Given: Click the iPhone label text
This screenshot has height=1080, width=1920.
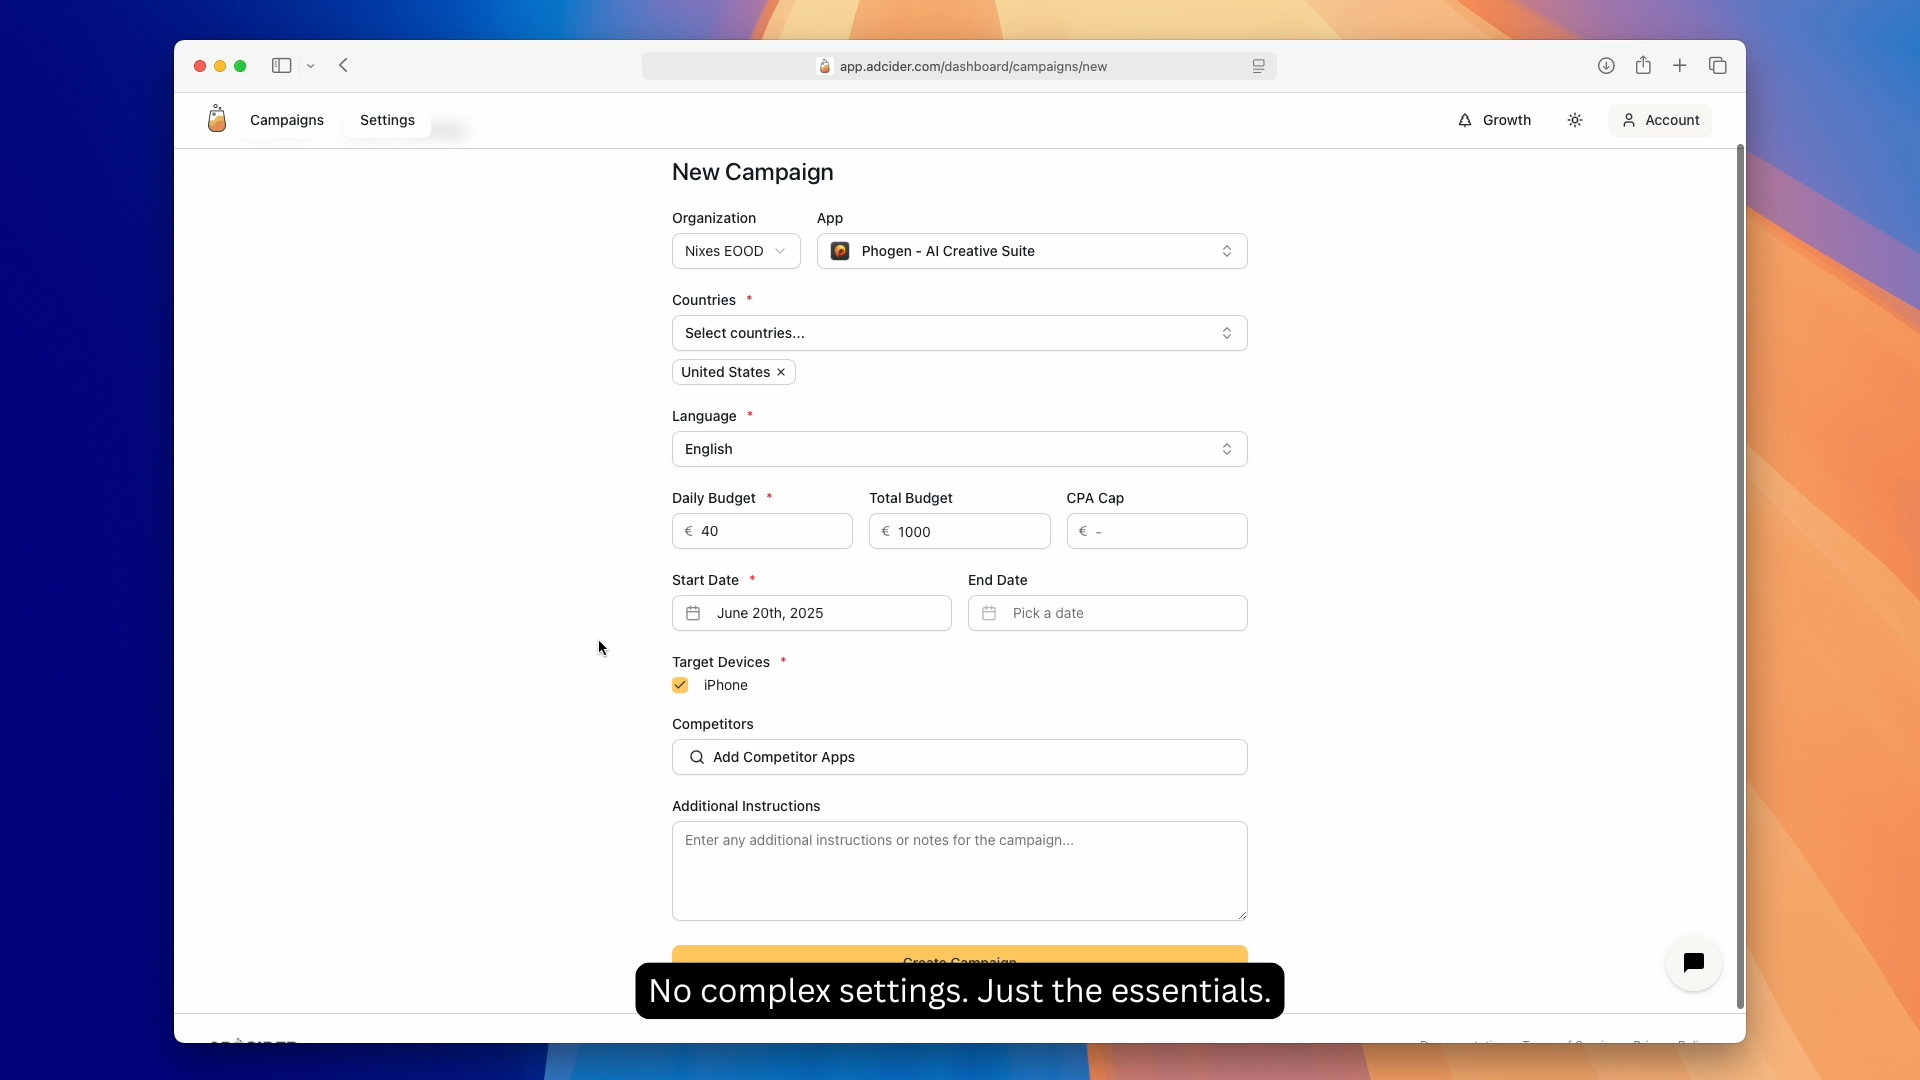Looking at the screenshot, I should point(726,685).
